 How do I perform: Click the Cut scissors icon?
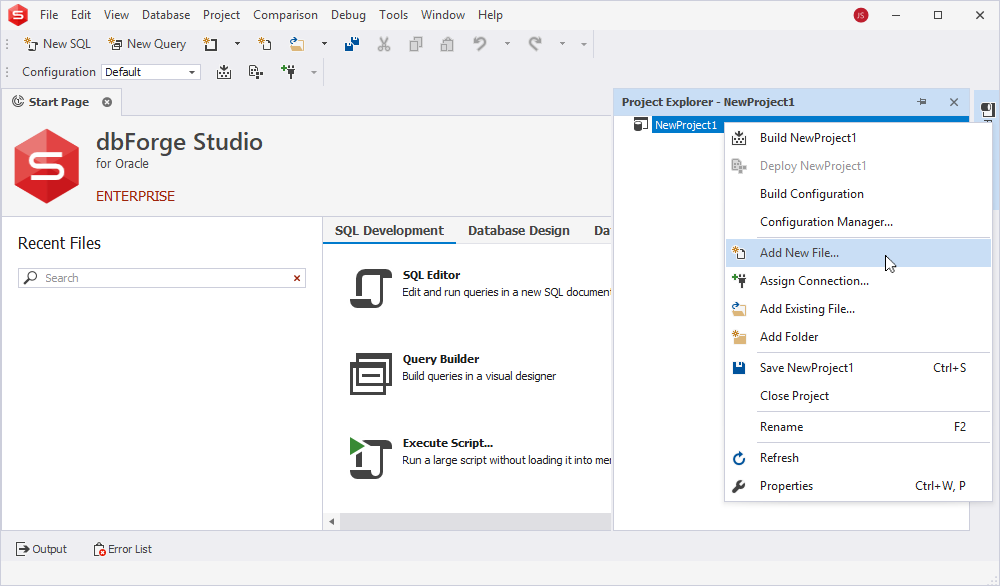(384, 44)
